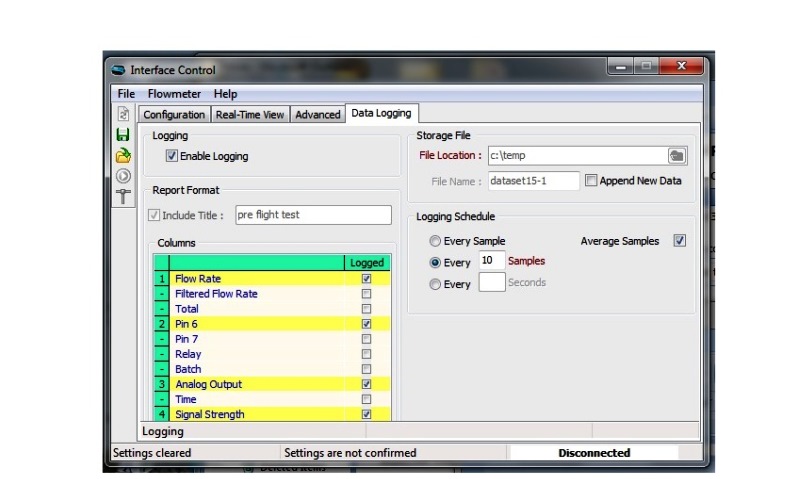Click the open folder toolbar icon

point(124,155)
